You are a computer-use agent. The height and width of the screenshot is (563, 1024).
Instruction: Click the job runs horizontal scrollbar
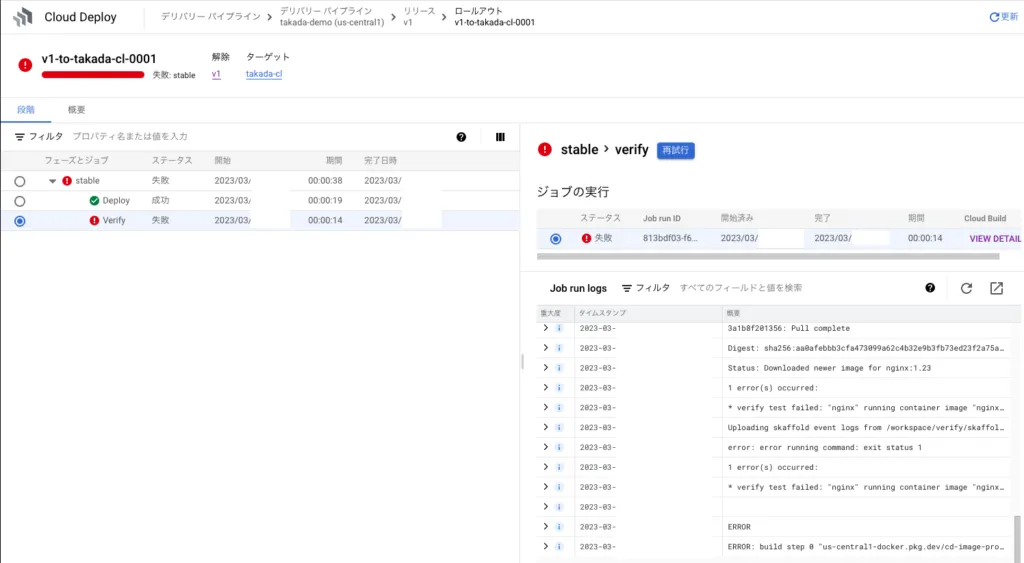point(768,257)
